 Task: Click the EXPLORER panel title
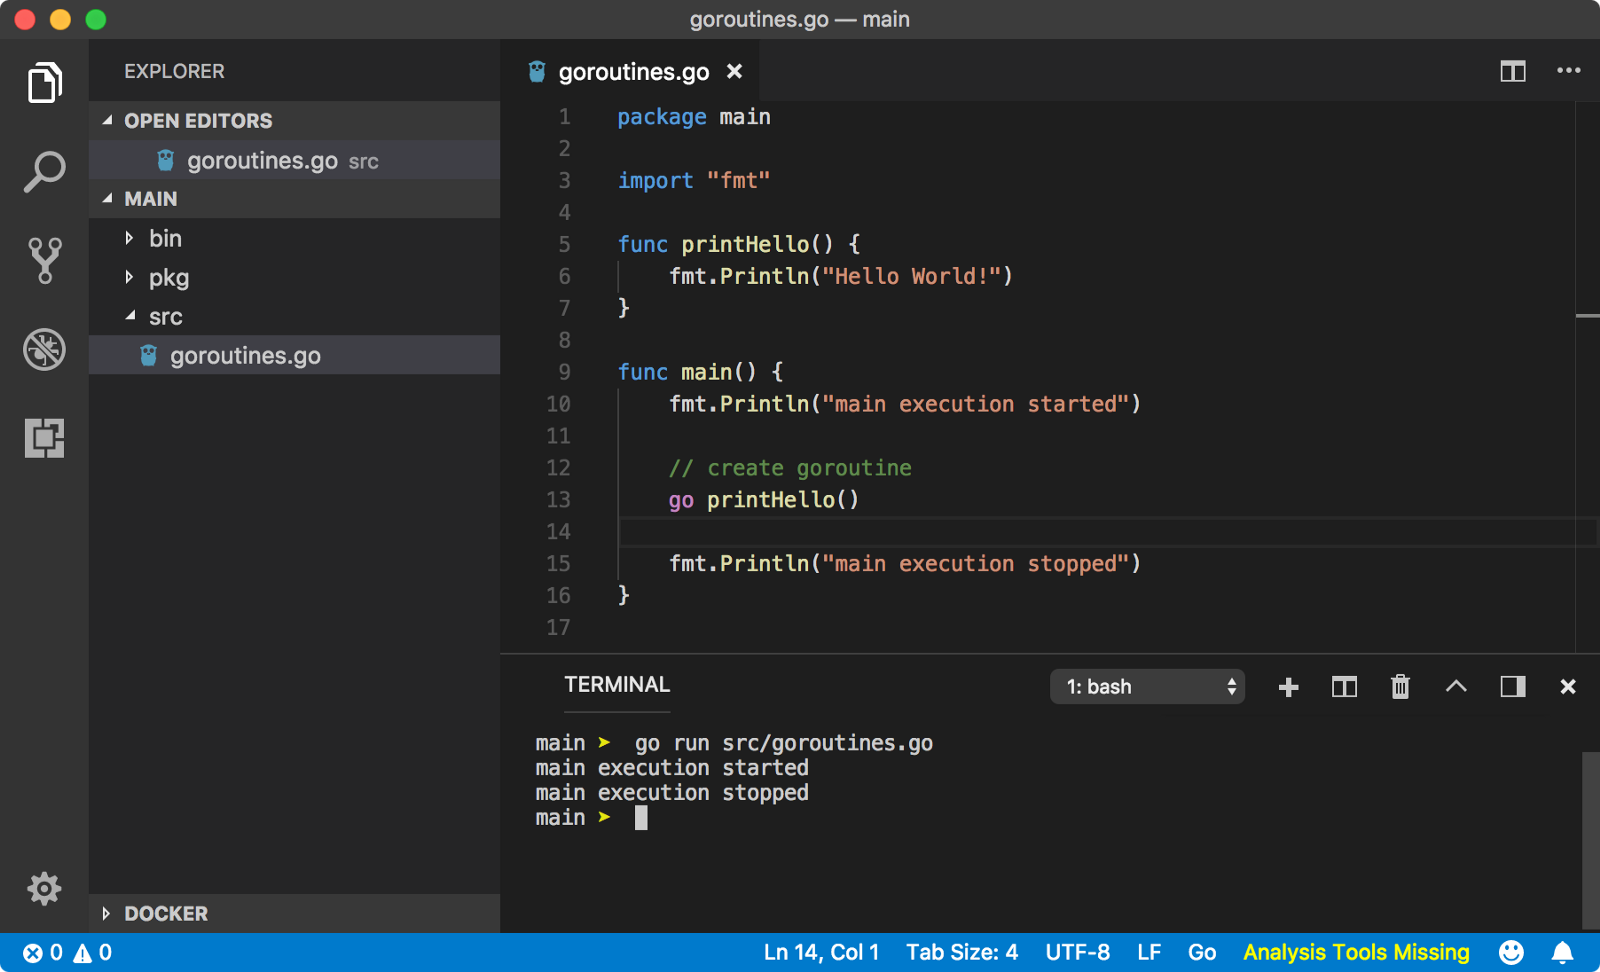point(174,71)
